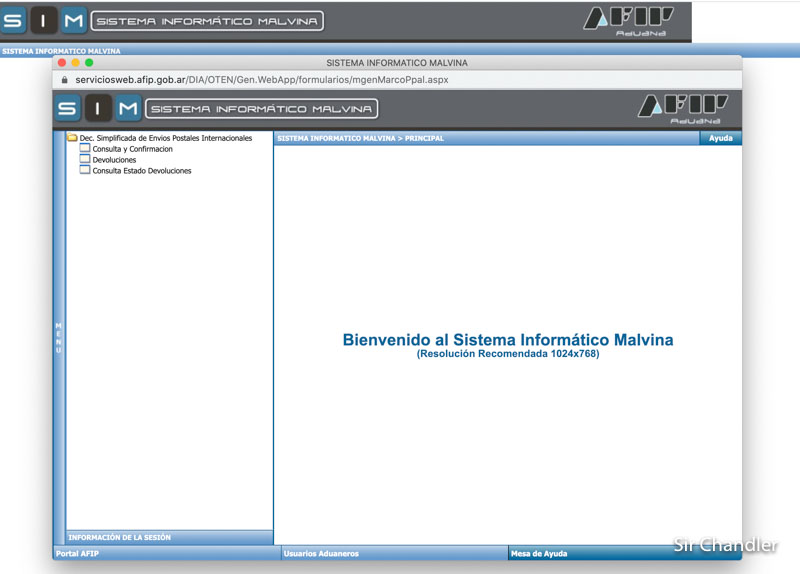Open Consulta Estado Devoluciones entry

[142, 171]
